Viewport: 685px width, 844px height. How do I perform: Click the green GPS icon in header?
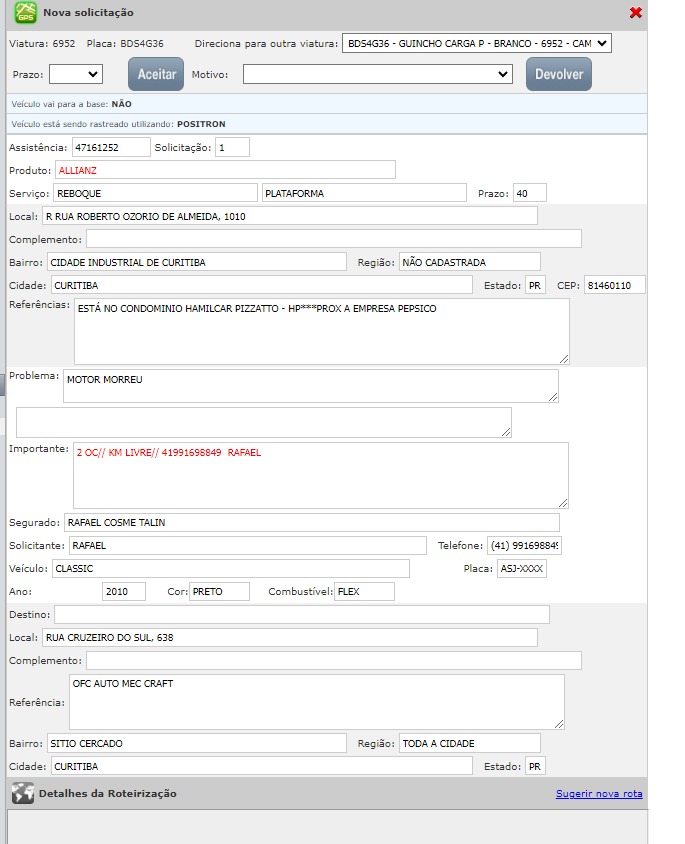pyautogui.click(x=24, y=13)
